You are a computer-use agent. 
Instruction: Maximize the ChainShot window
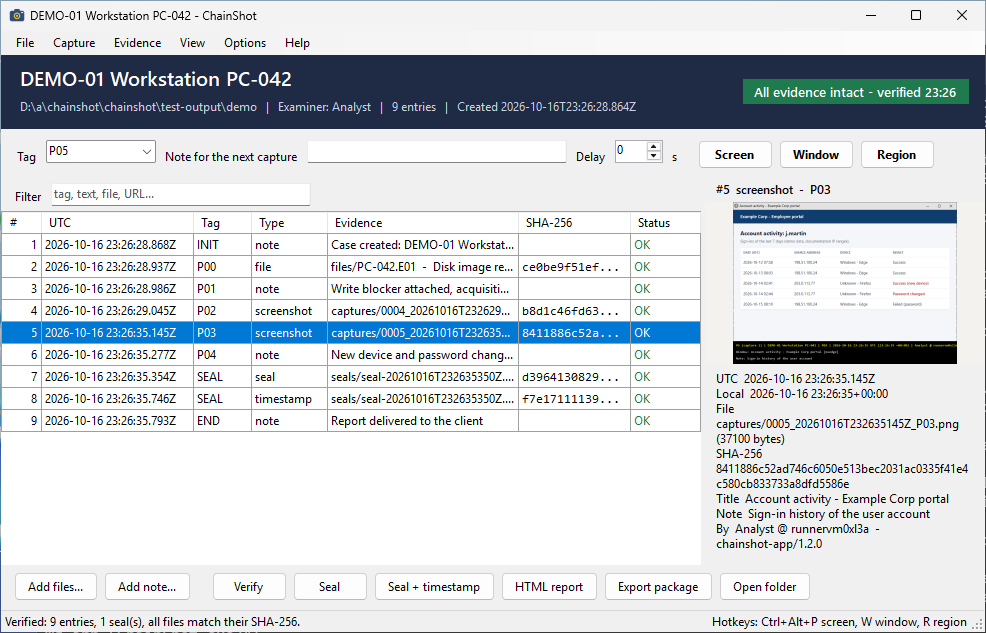coord(916,15)
